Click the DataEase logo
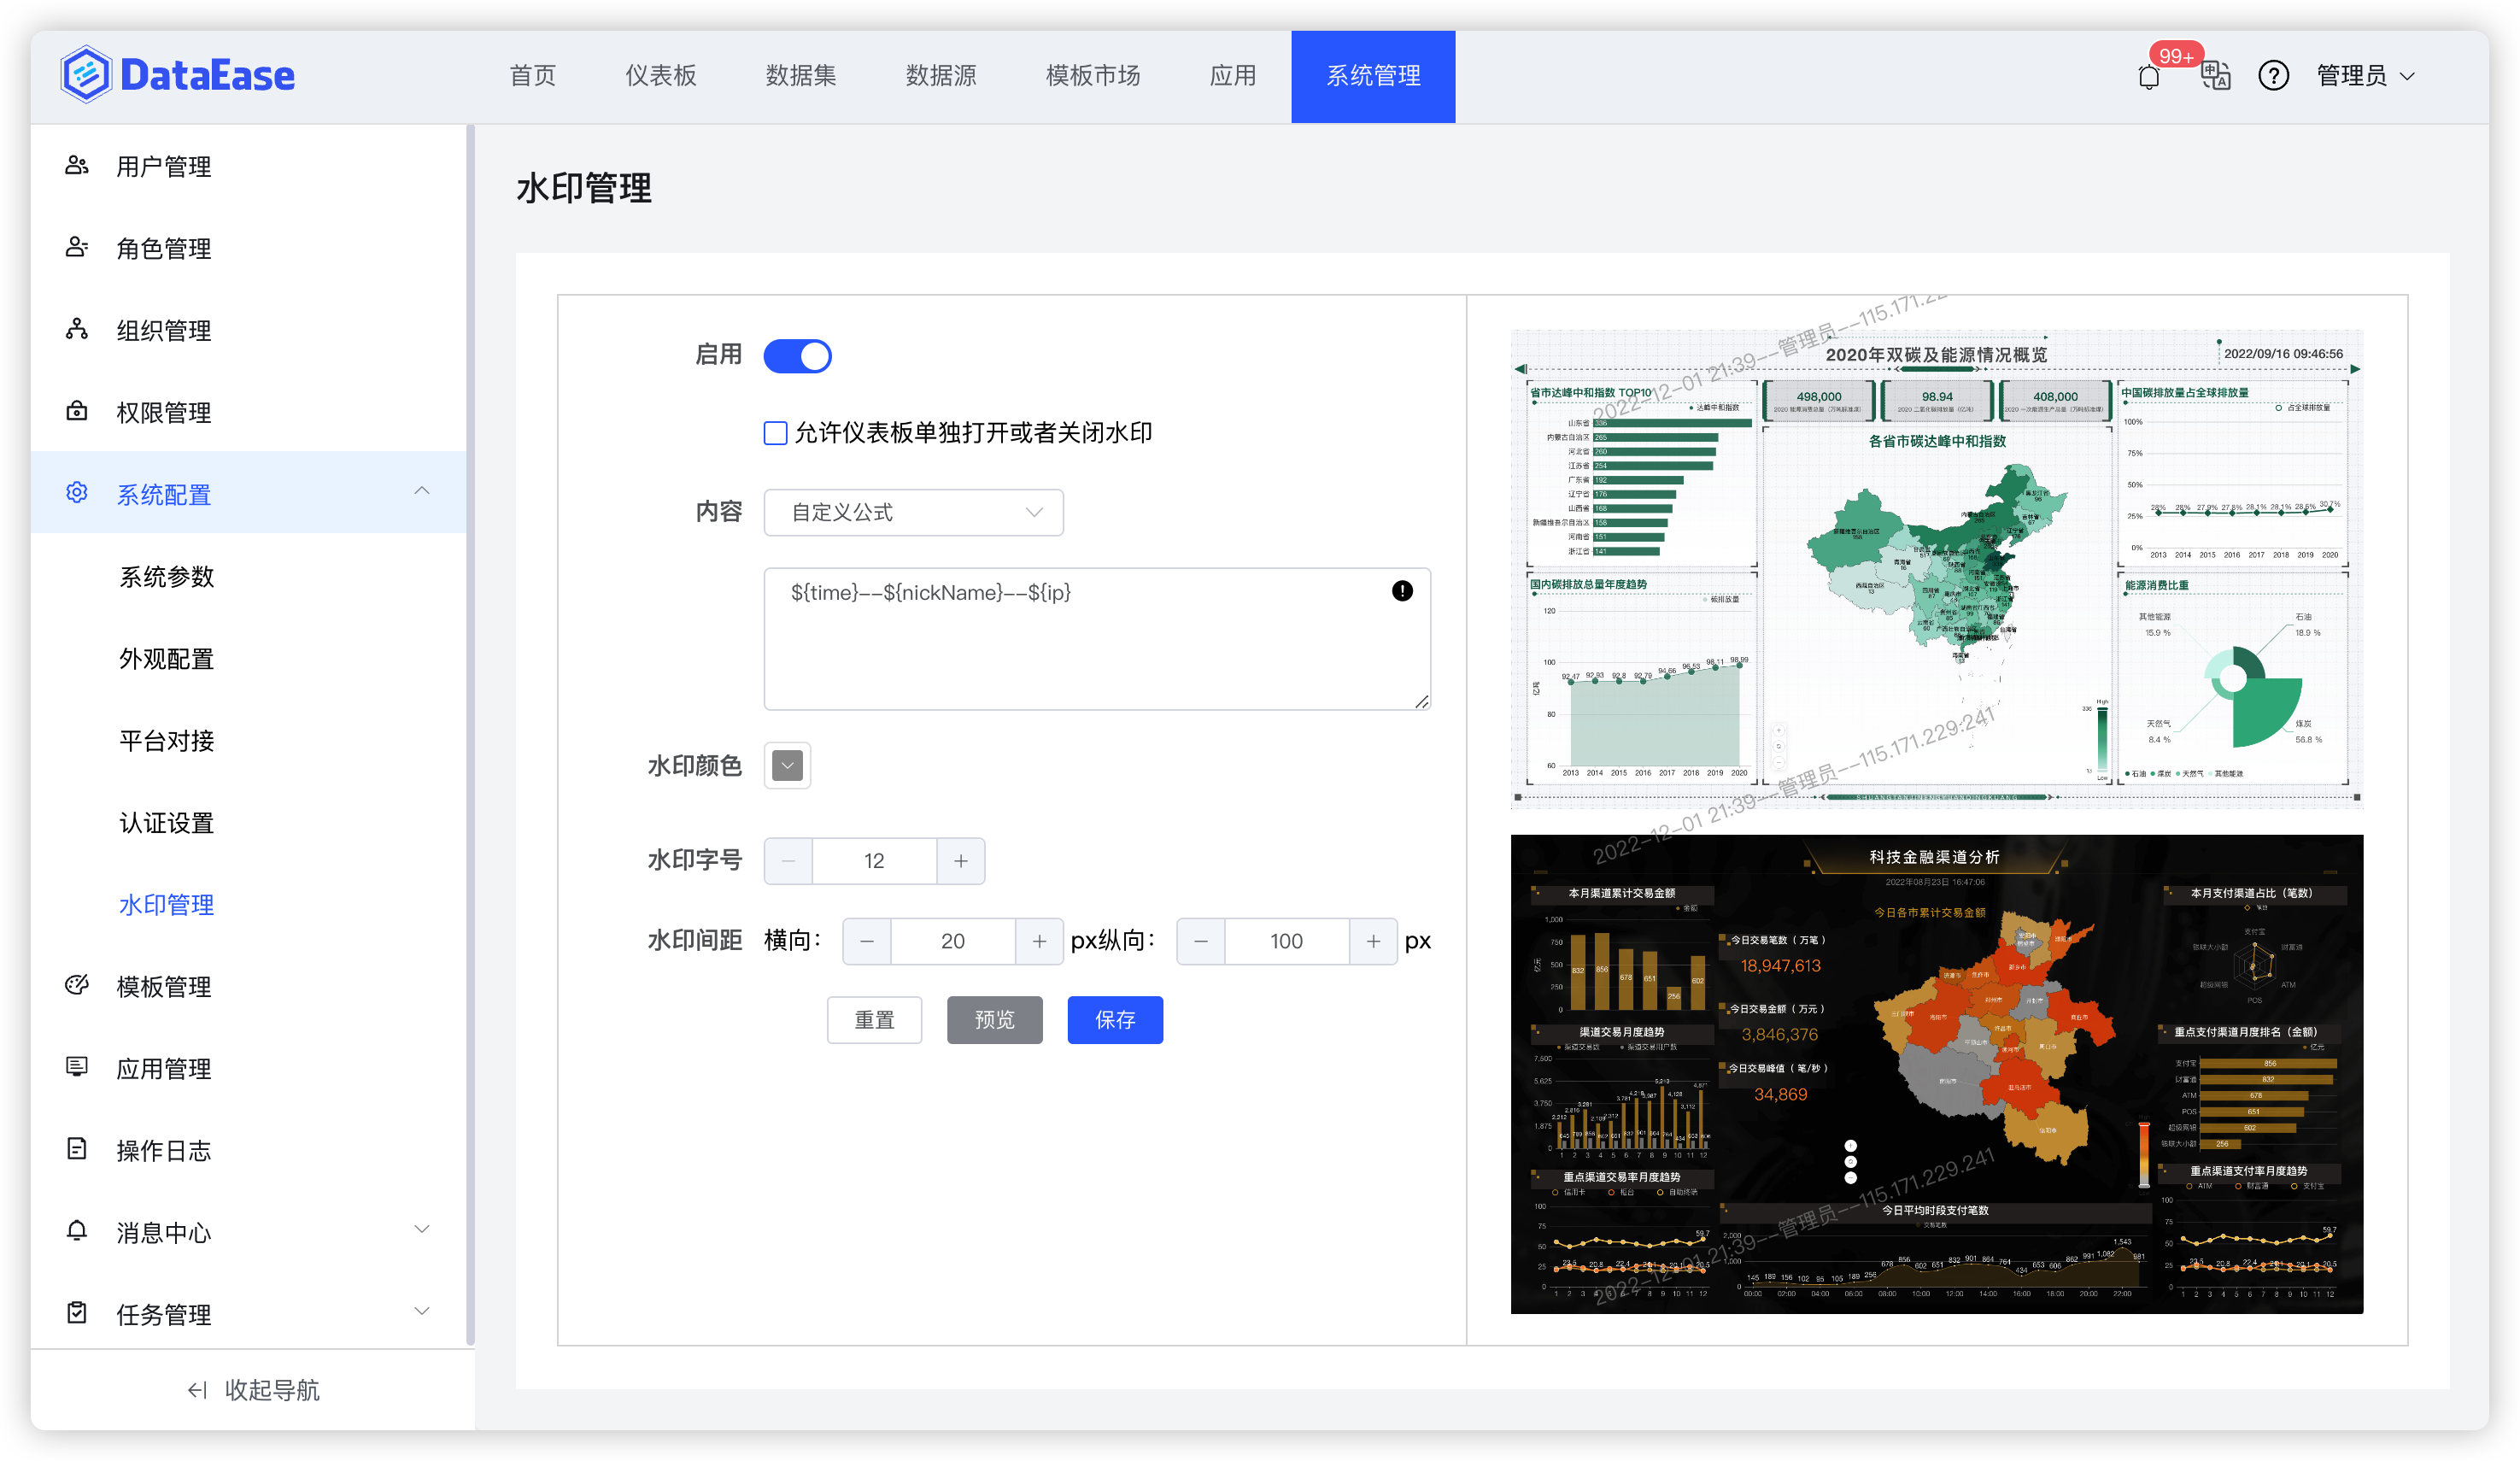The image size is (2520, 1461). 178,75
